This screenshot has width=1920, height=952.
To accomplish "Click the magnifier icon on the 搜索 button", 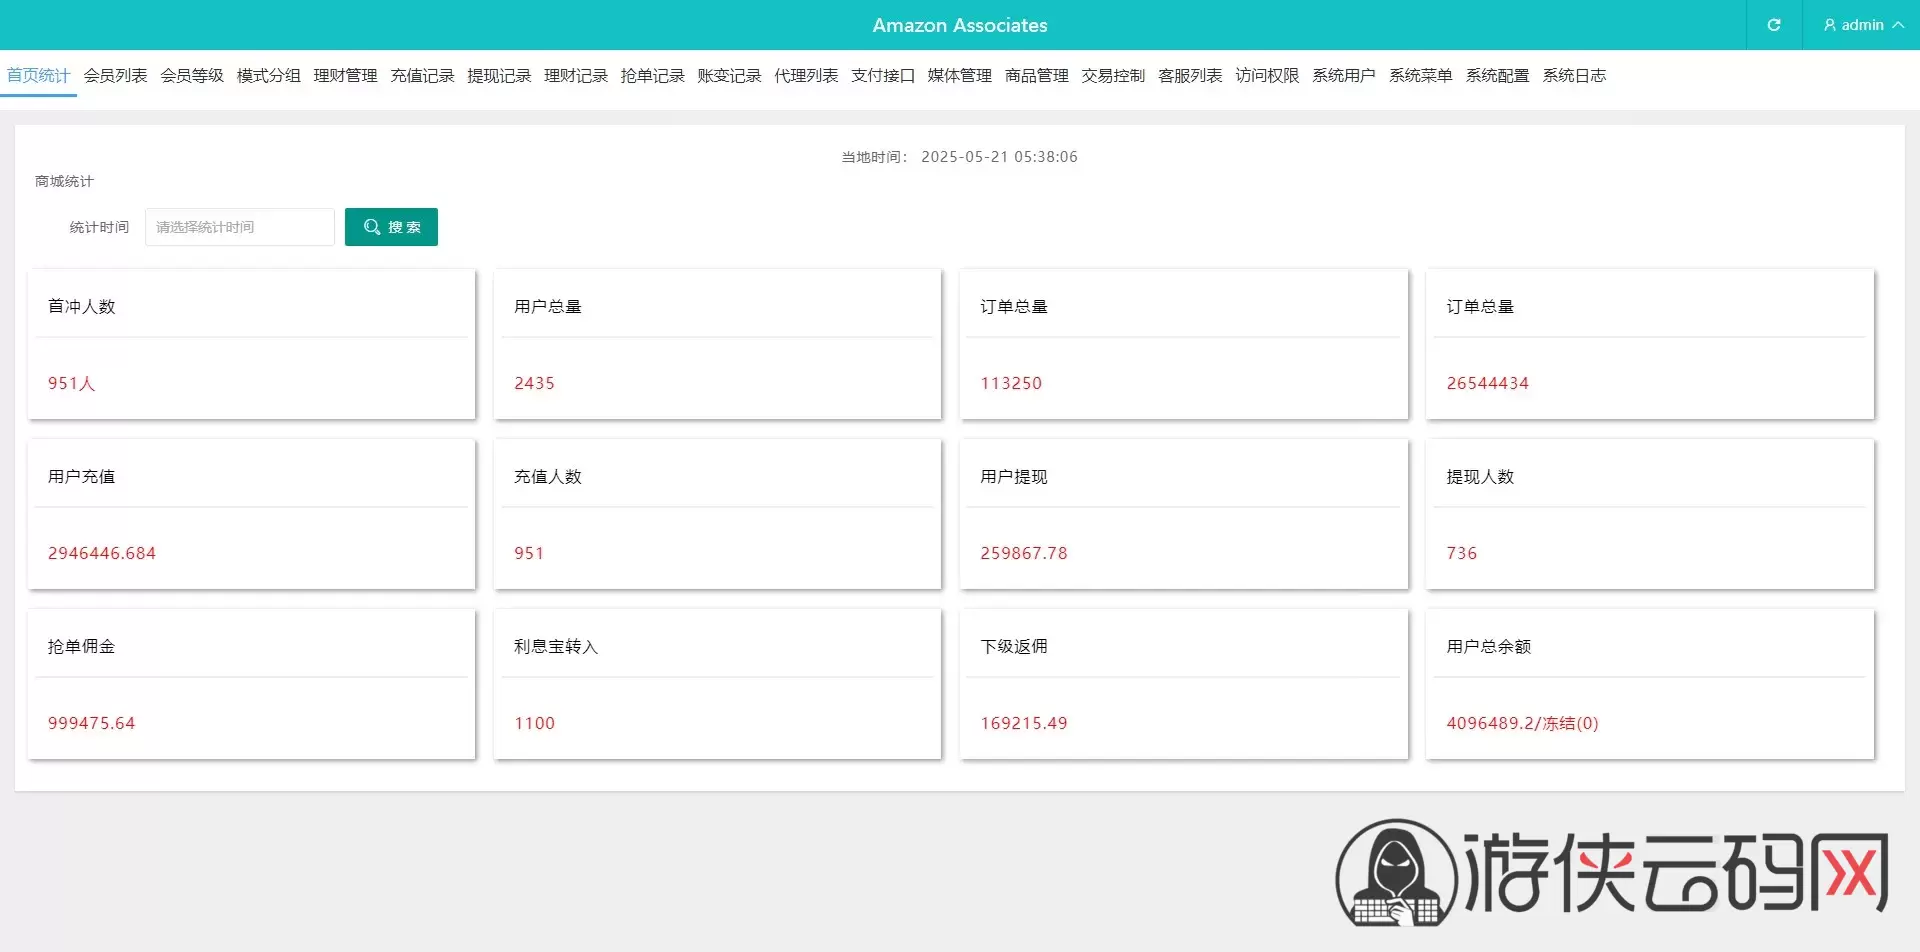I will click(x=372, y=227).
